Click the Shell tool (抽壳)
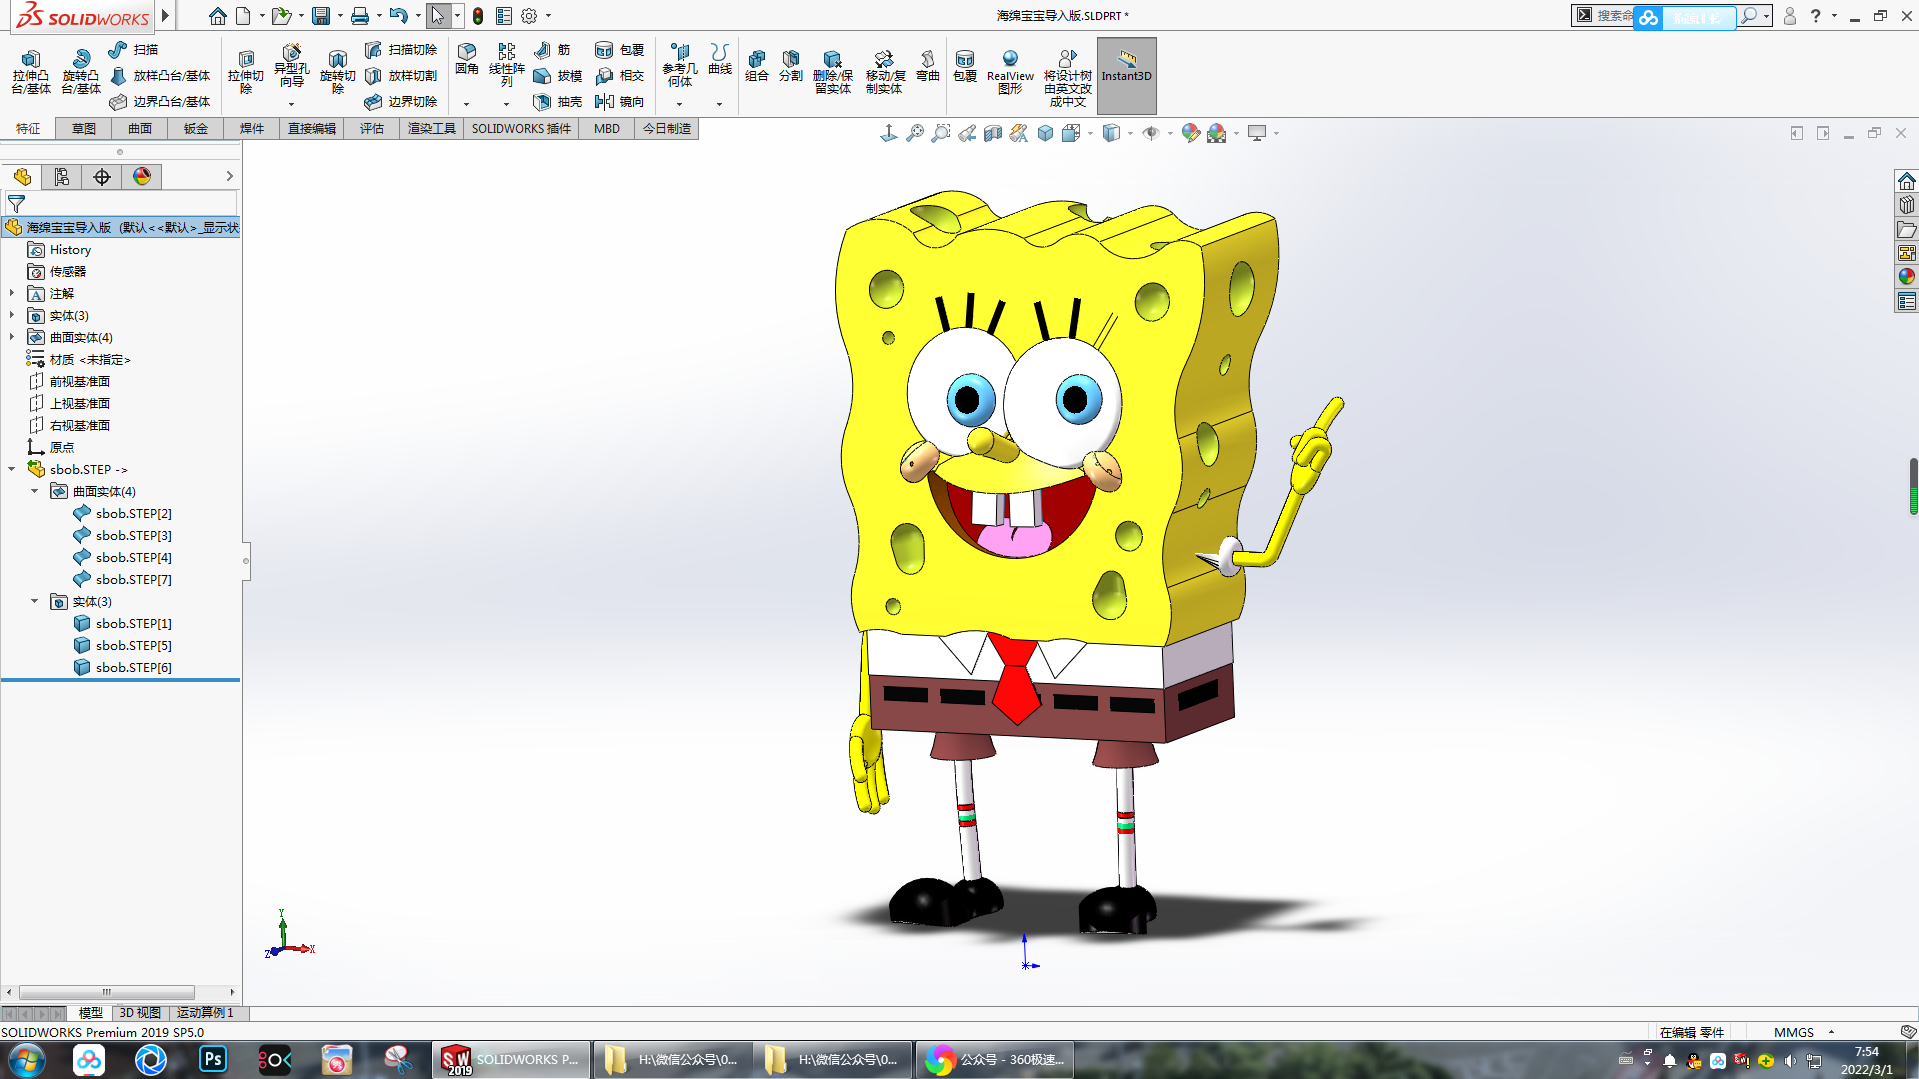This screenshot has width=1919, height=1079. click(x=557, y=101)
